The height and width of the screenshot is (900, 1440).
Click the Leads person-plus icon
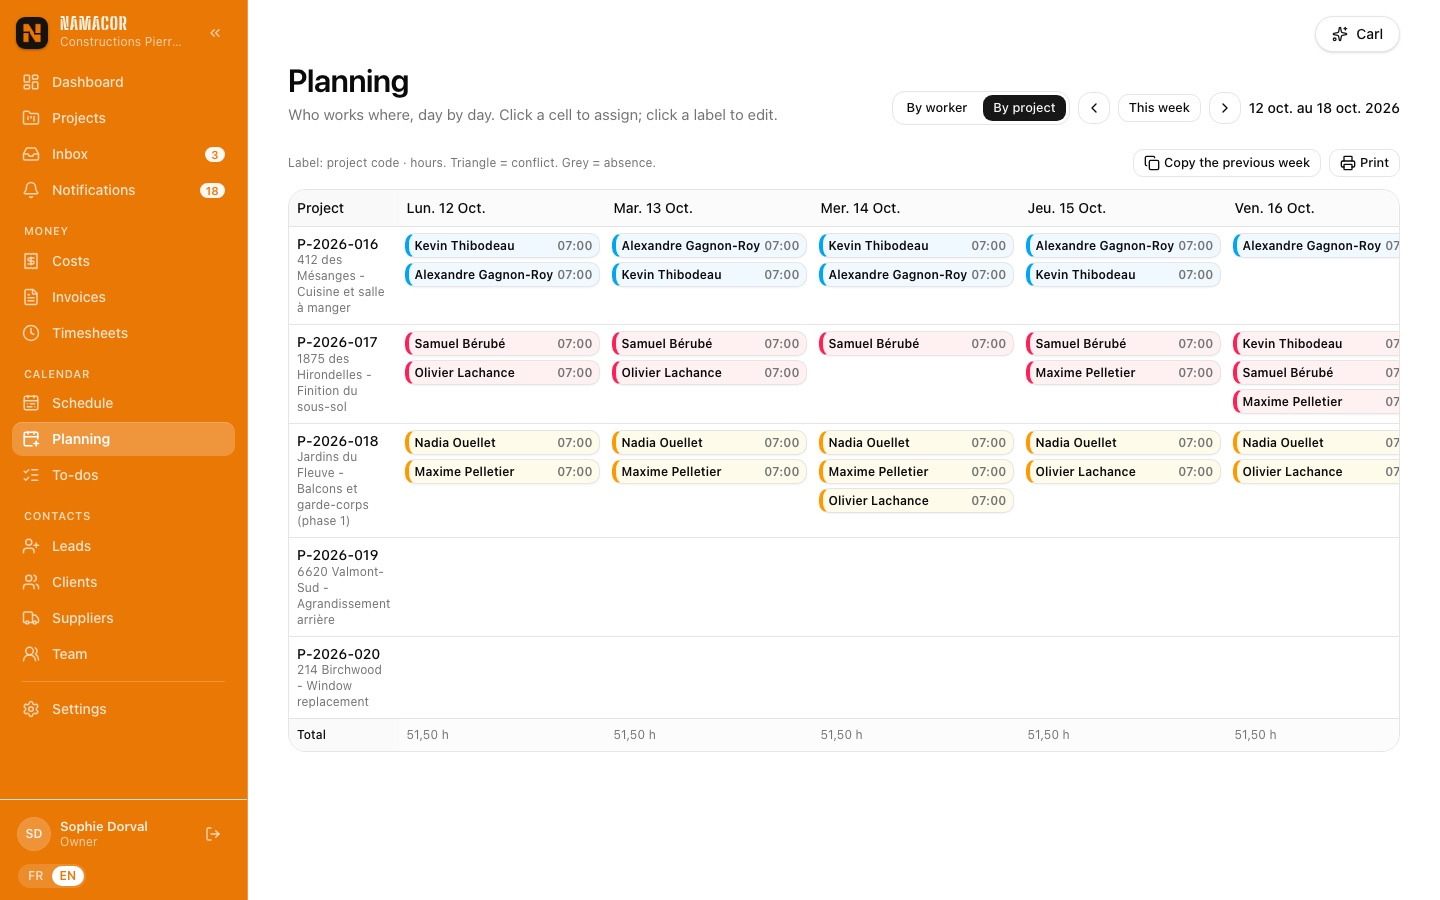tap(31, 546)
